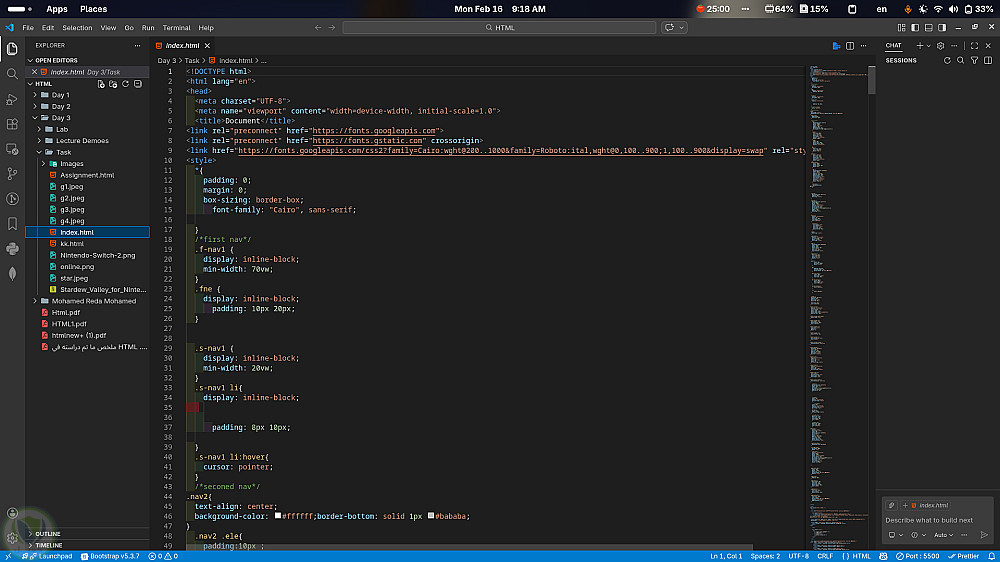
Task: Open the Search view in activity bar
Action: tap(12, 73)
